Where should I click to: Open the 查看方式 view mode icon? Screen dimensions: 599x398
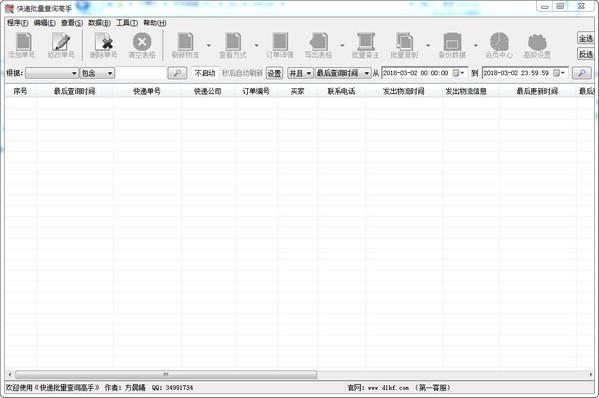click(233, 46)
